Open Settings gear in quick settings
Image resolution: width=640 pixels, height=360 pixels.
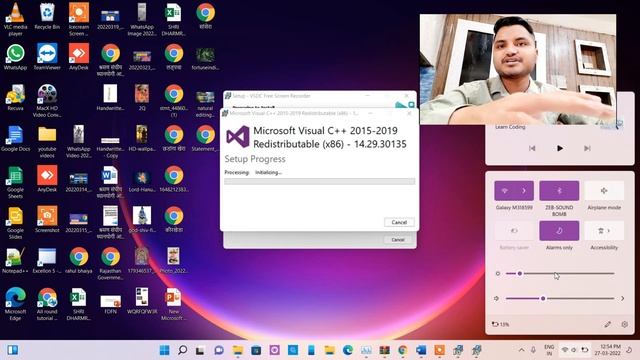pyautogui.click(x=624, y=324)
